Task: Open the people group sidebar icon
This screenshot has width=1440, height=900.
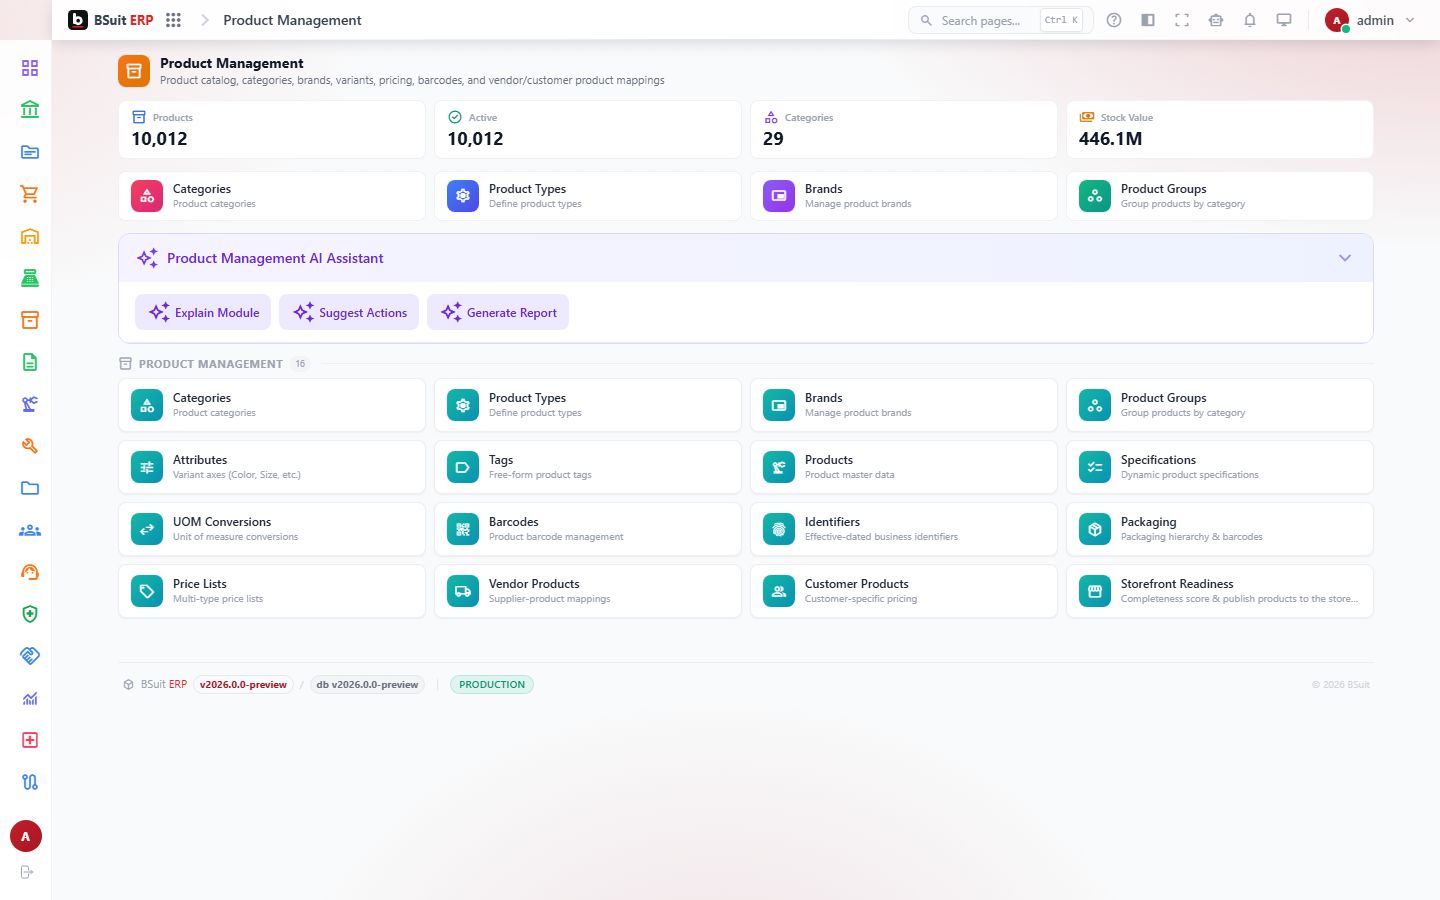Action: (30, 530)
